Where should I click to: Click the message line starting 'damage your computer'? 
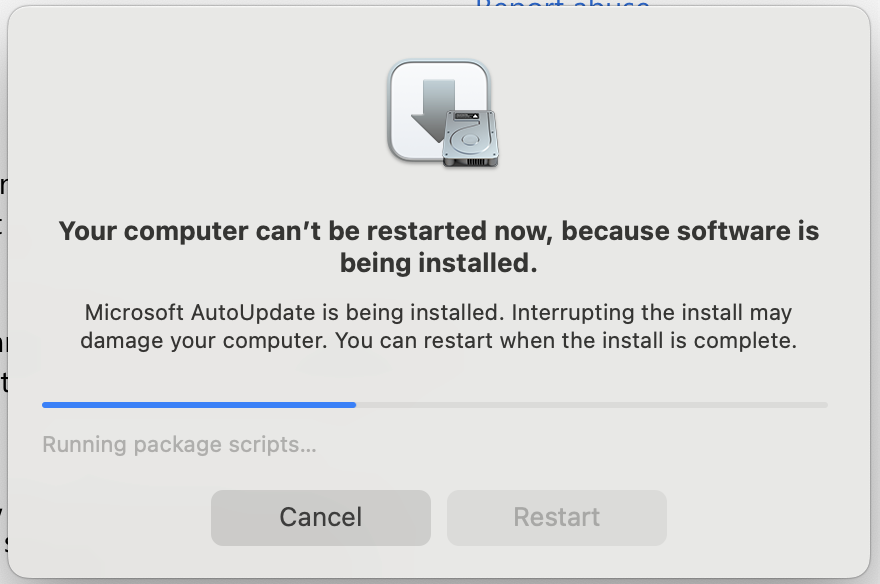coord(439,341)
